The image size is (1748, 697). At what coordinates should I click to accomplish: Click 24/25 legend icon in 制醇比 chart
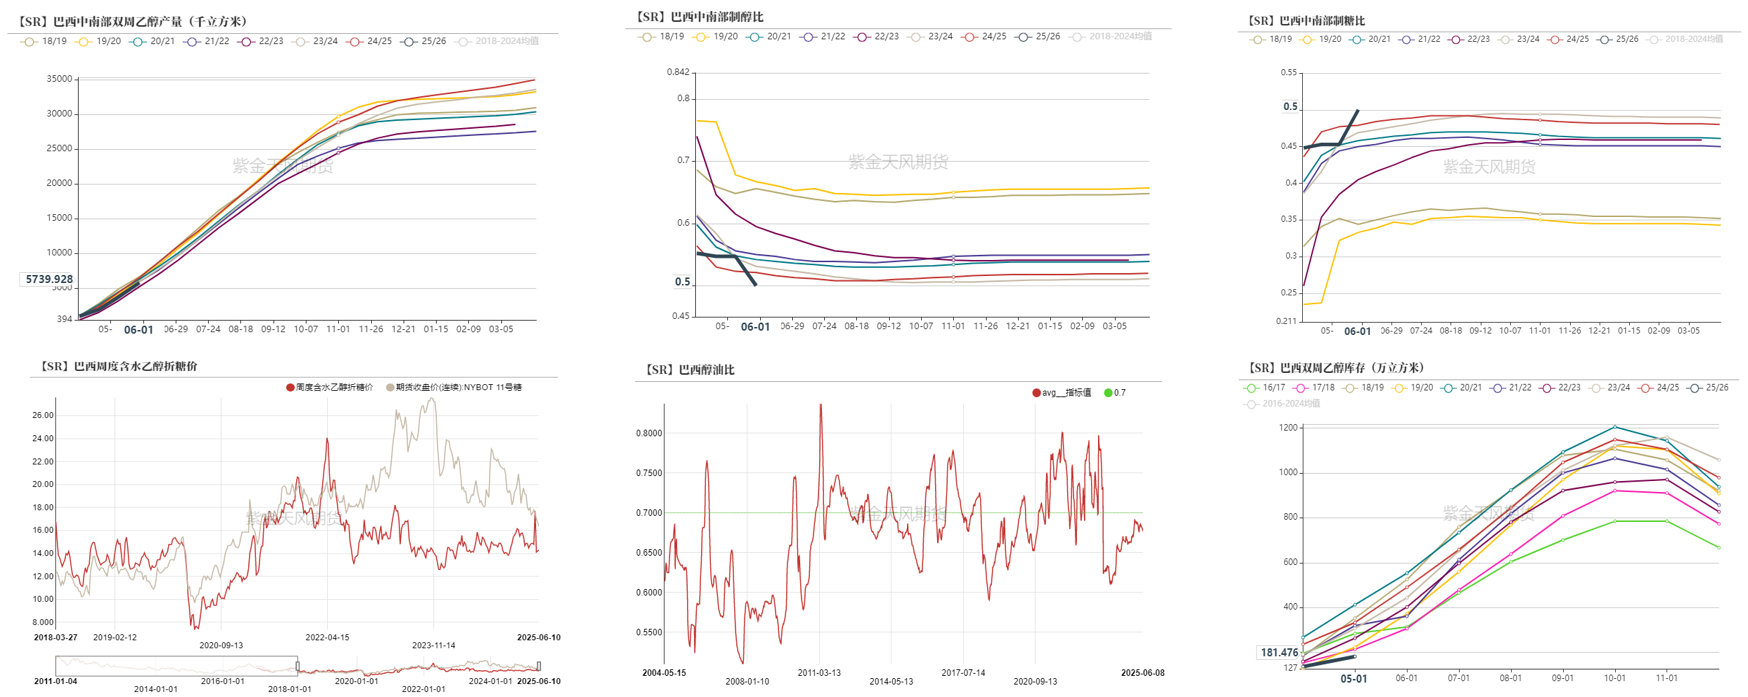(969, 37)
